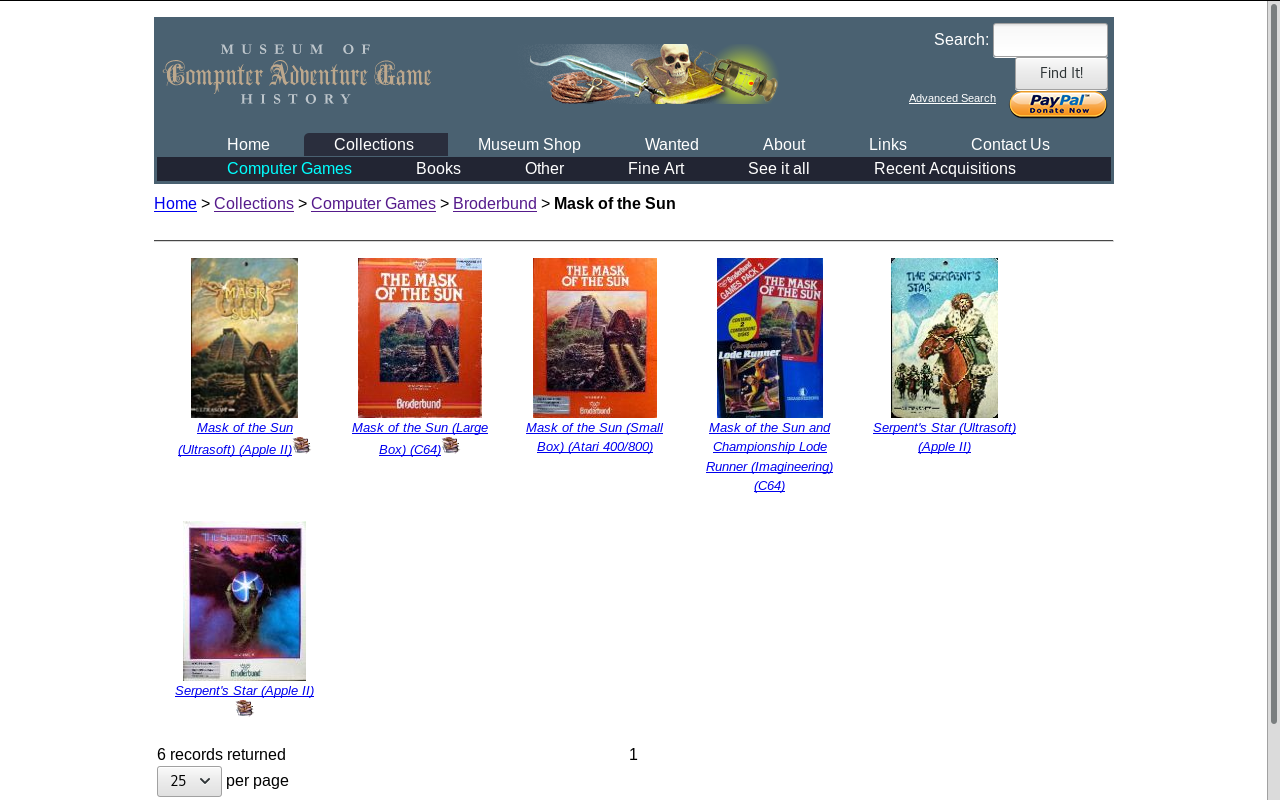Expand the 25 per page dropdown

coord(189,781)
